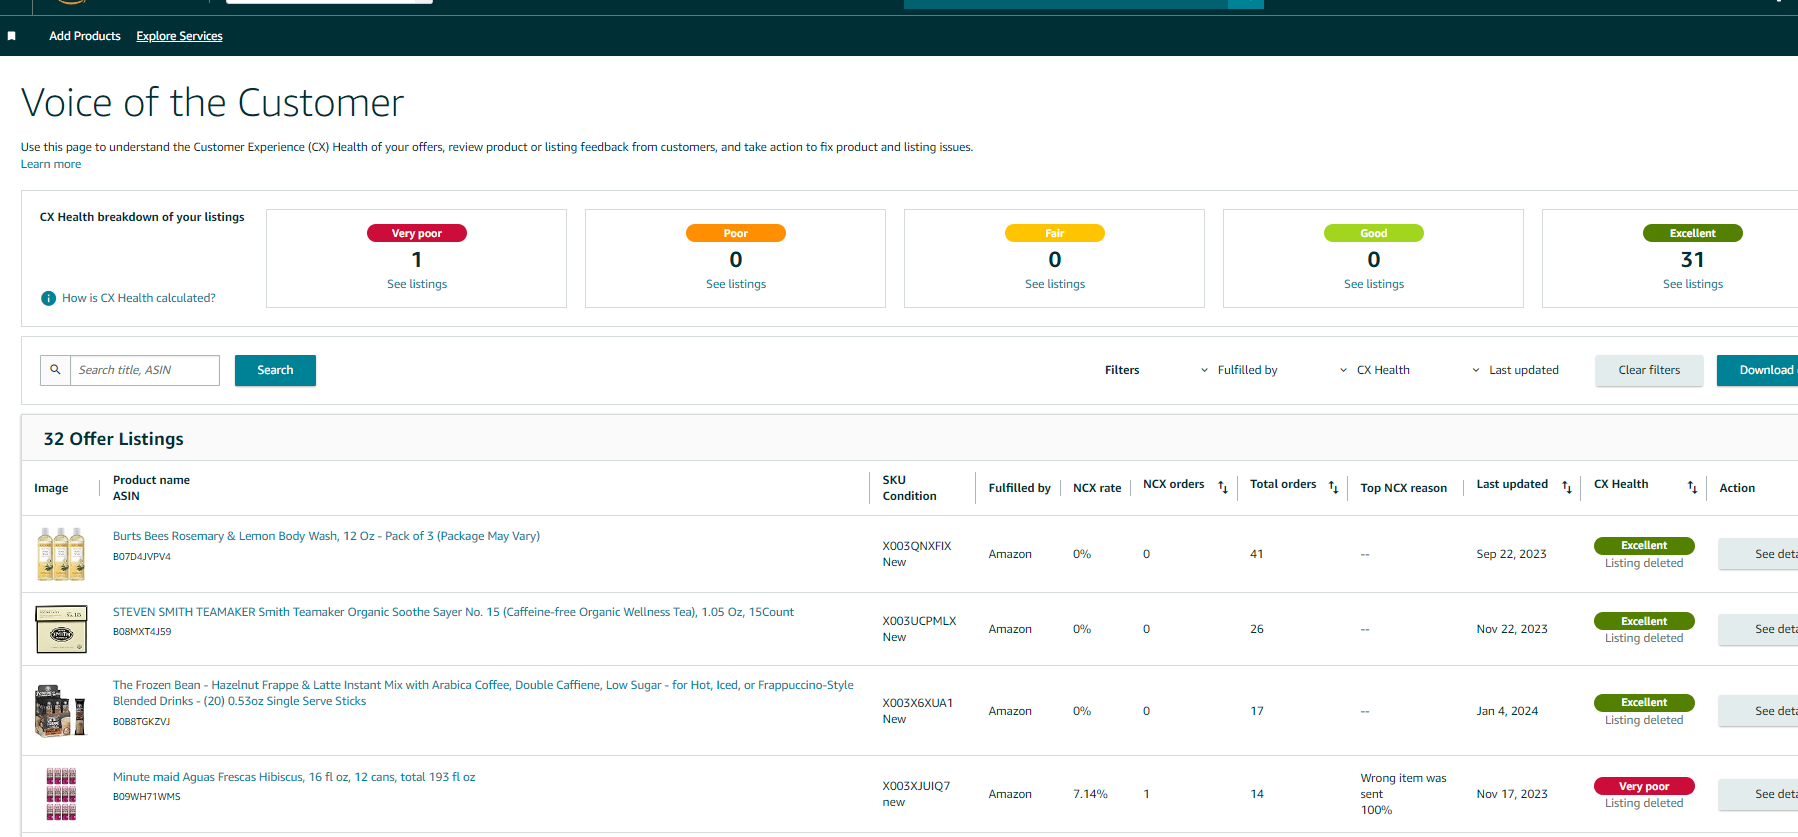Click the Very poor badge in Minute Maid row
This screenshot has width=1798, height=837.
[1644, 786]
